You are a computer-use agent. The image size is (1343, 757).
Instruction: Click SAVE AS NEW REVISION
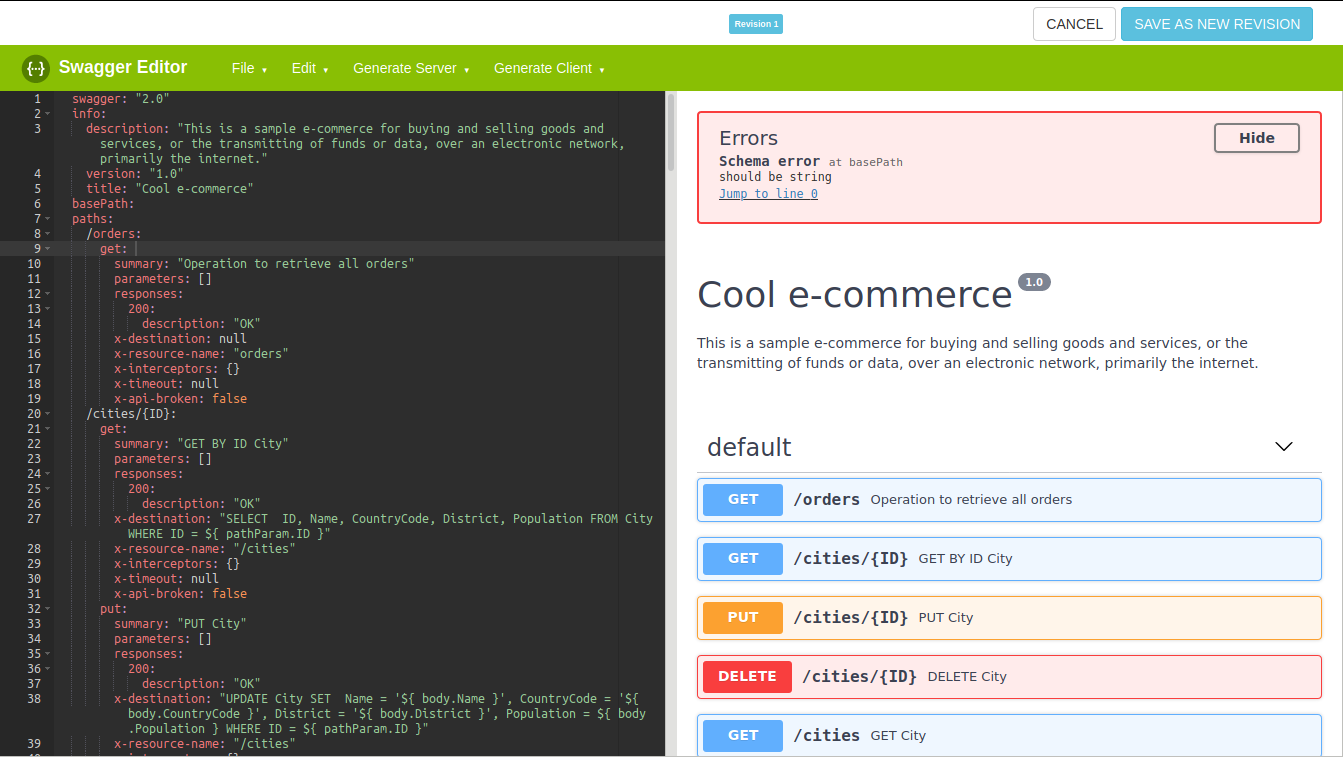pyautogui.click(x=1216, y=23)
